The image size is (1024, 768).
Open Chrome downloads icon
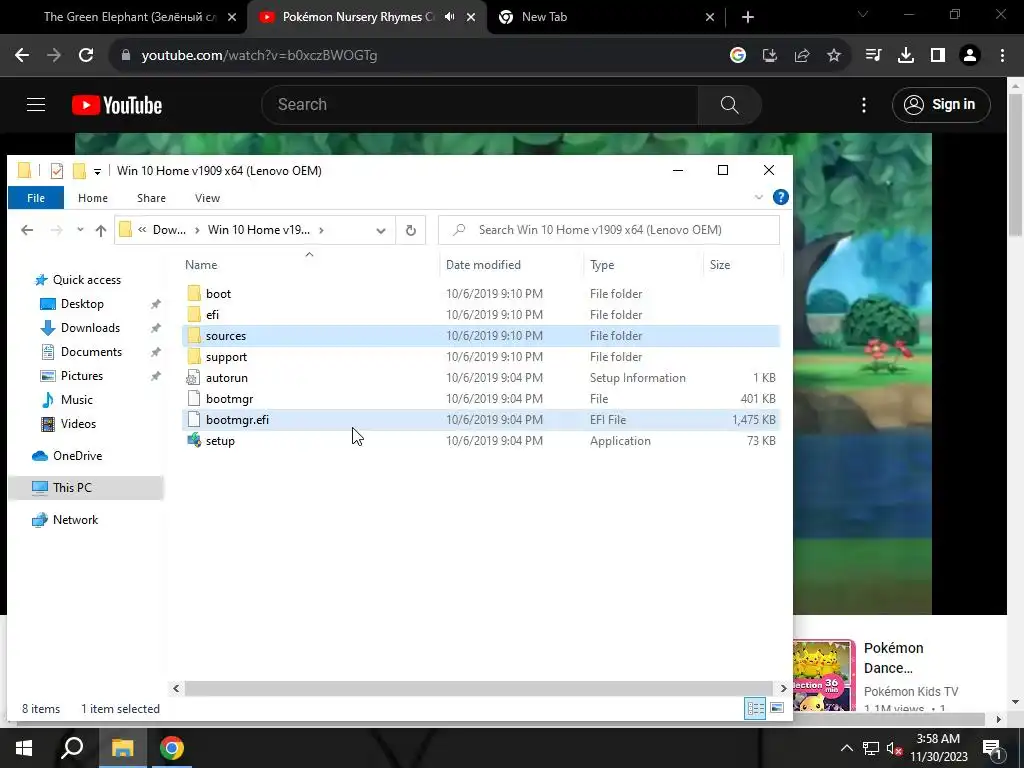coord(906,56)
